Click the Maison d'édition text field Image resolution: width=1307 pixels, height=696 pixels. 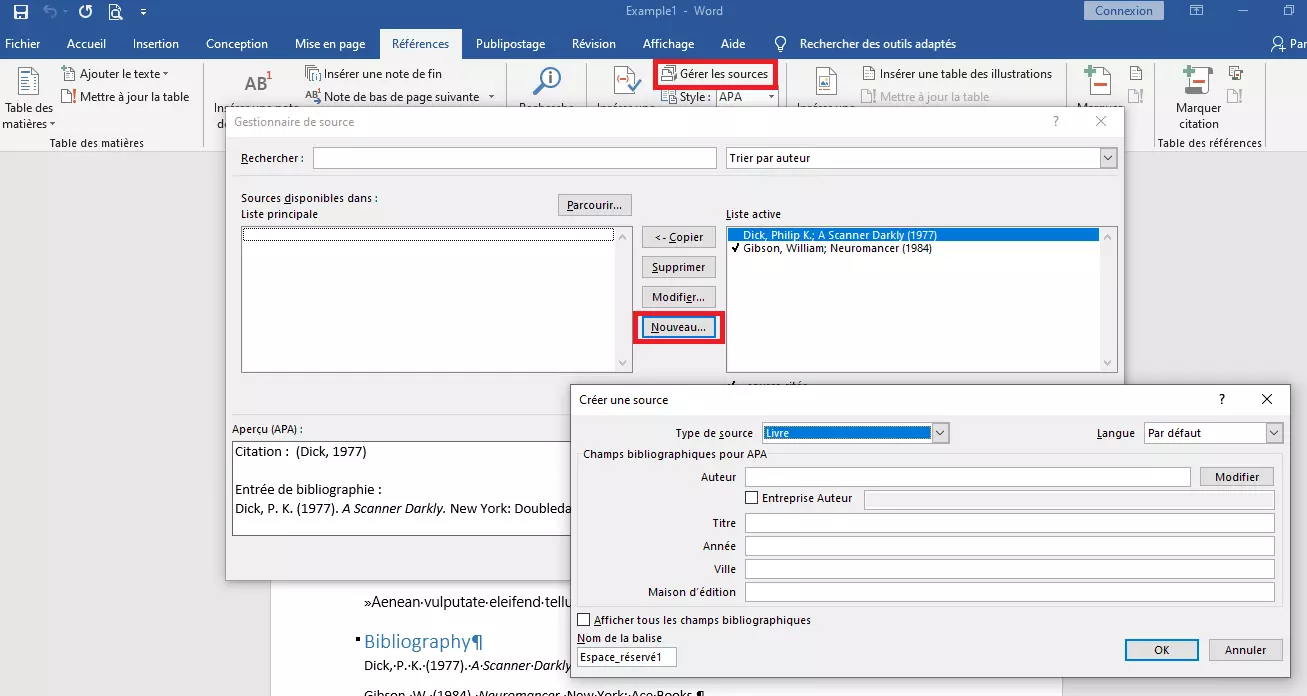point(1010,592)
